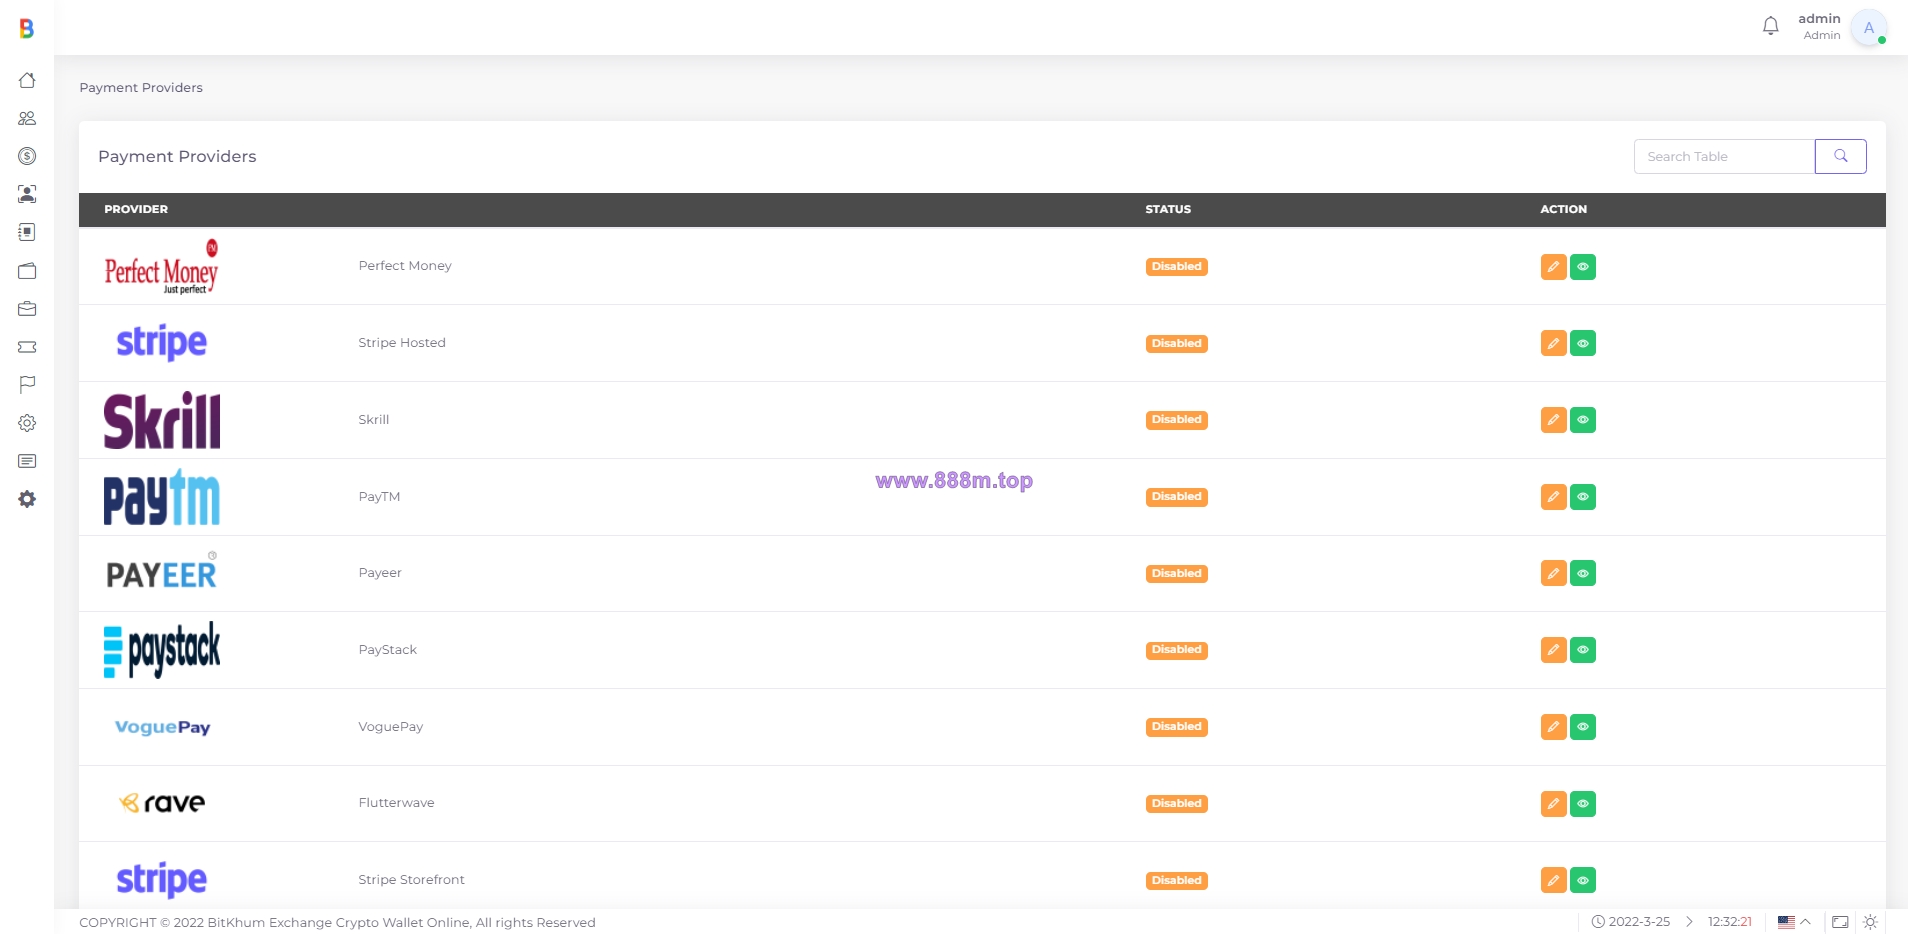Toggle Skrill provider status with eye icon

click(x=1583, y=420)
